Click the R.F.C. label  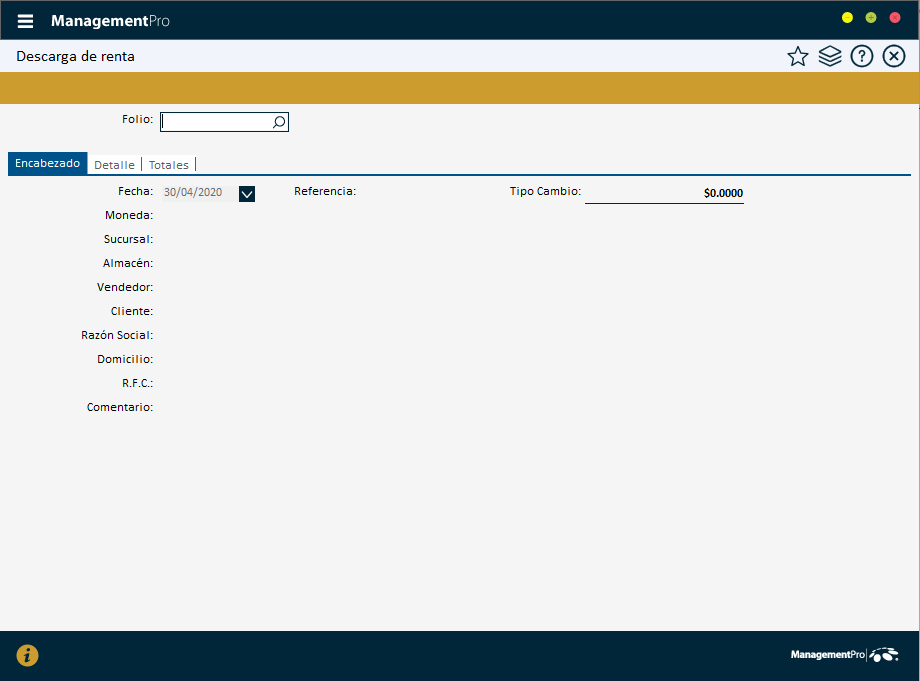click(x=137, y=383)
